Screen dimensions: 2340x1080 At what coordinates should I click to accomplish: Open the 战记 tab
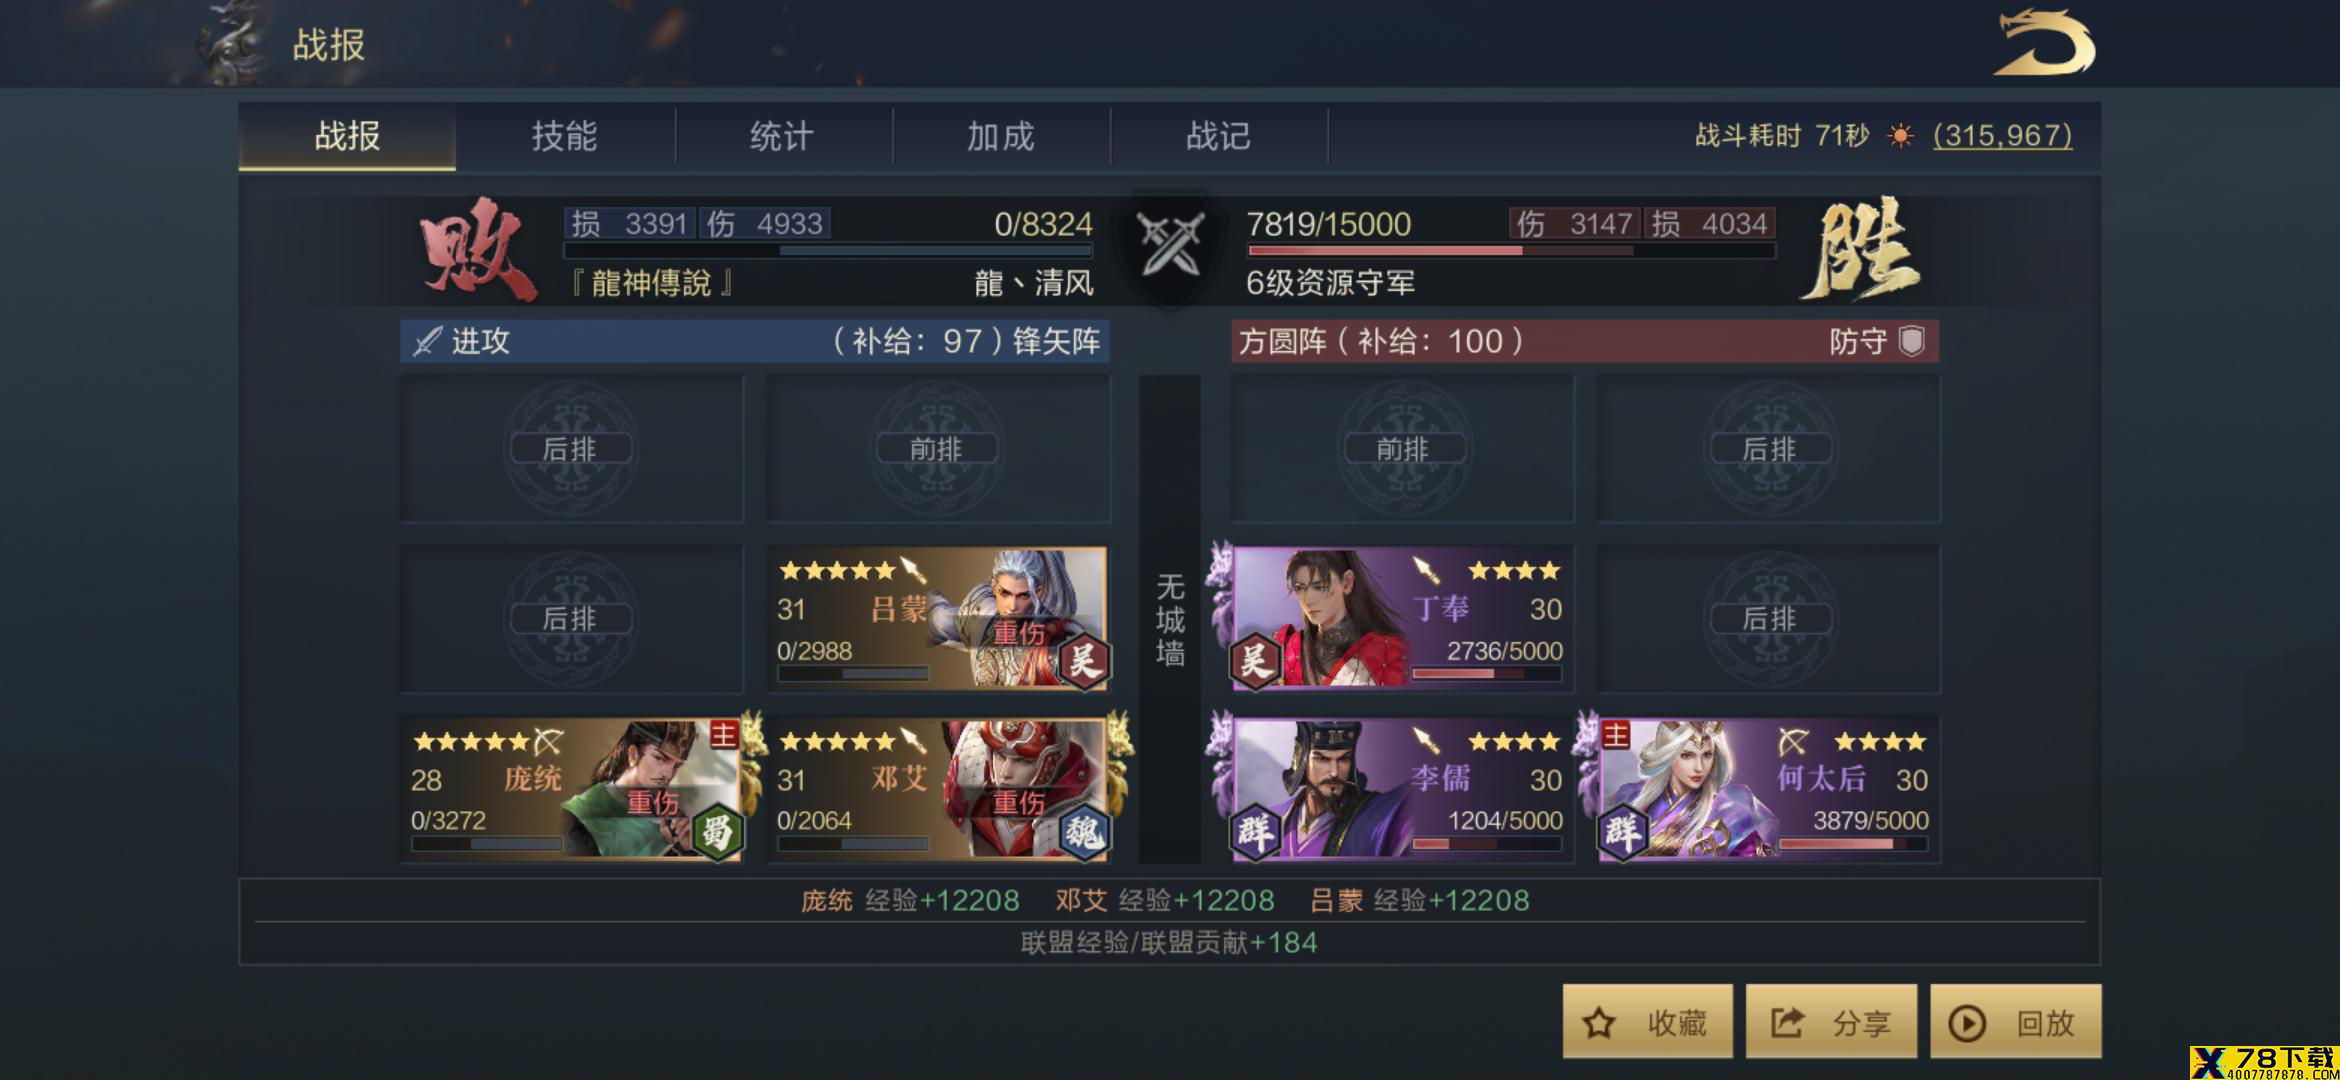[1219, 136]
